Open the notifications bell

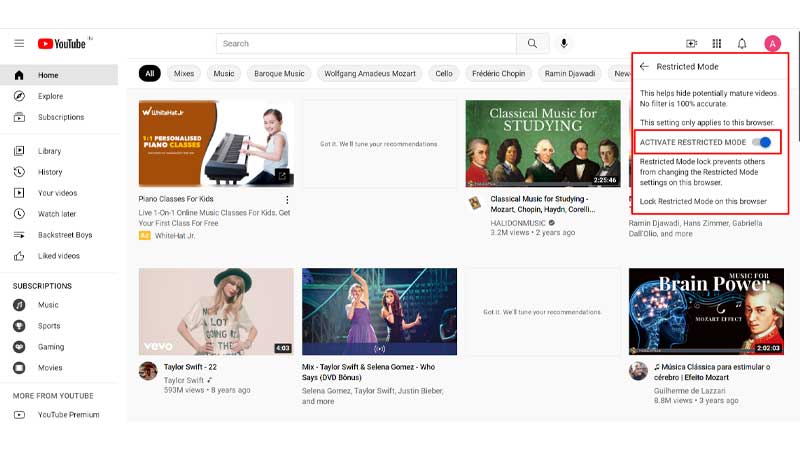(742, 44)
